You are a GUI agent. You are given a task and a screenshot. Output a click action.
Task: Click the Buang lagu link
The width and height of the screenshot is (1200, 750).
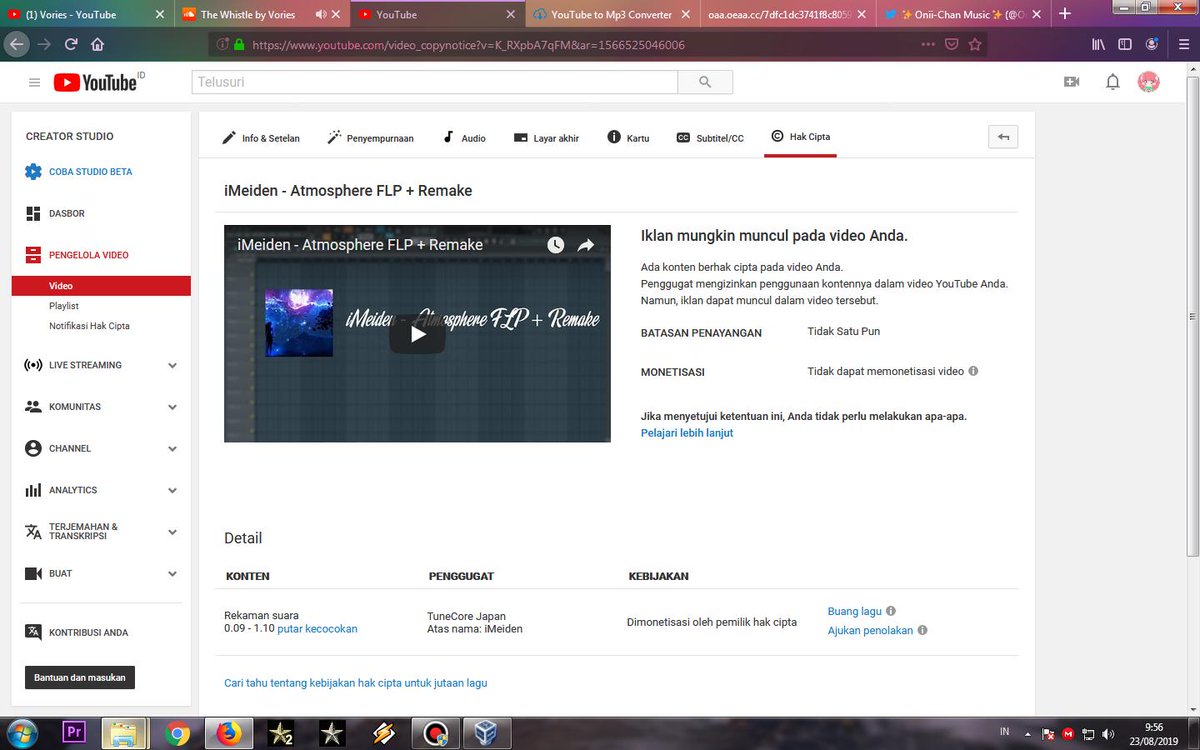[855, 611]
